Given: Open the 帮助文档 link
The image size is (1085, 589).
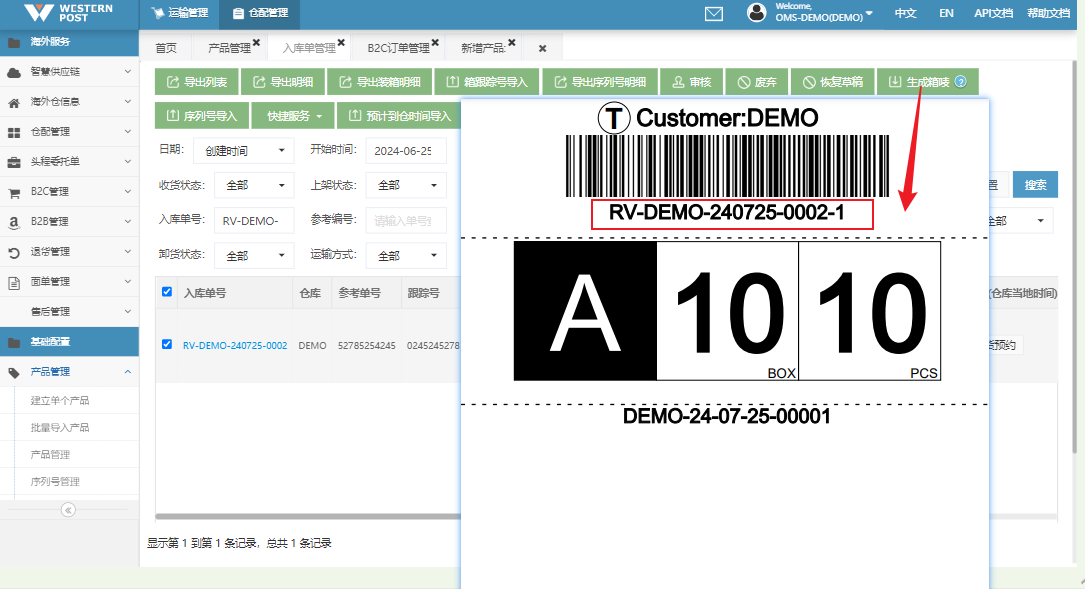Looking at the screenshot, I should (1048, 13).
